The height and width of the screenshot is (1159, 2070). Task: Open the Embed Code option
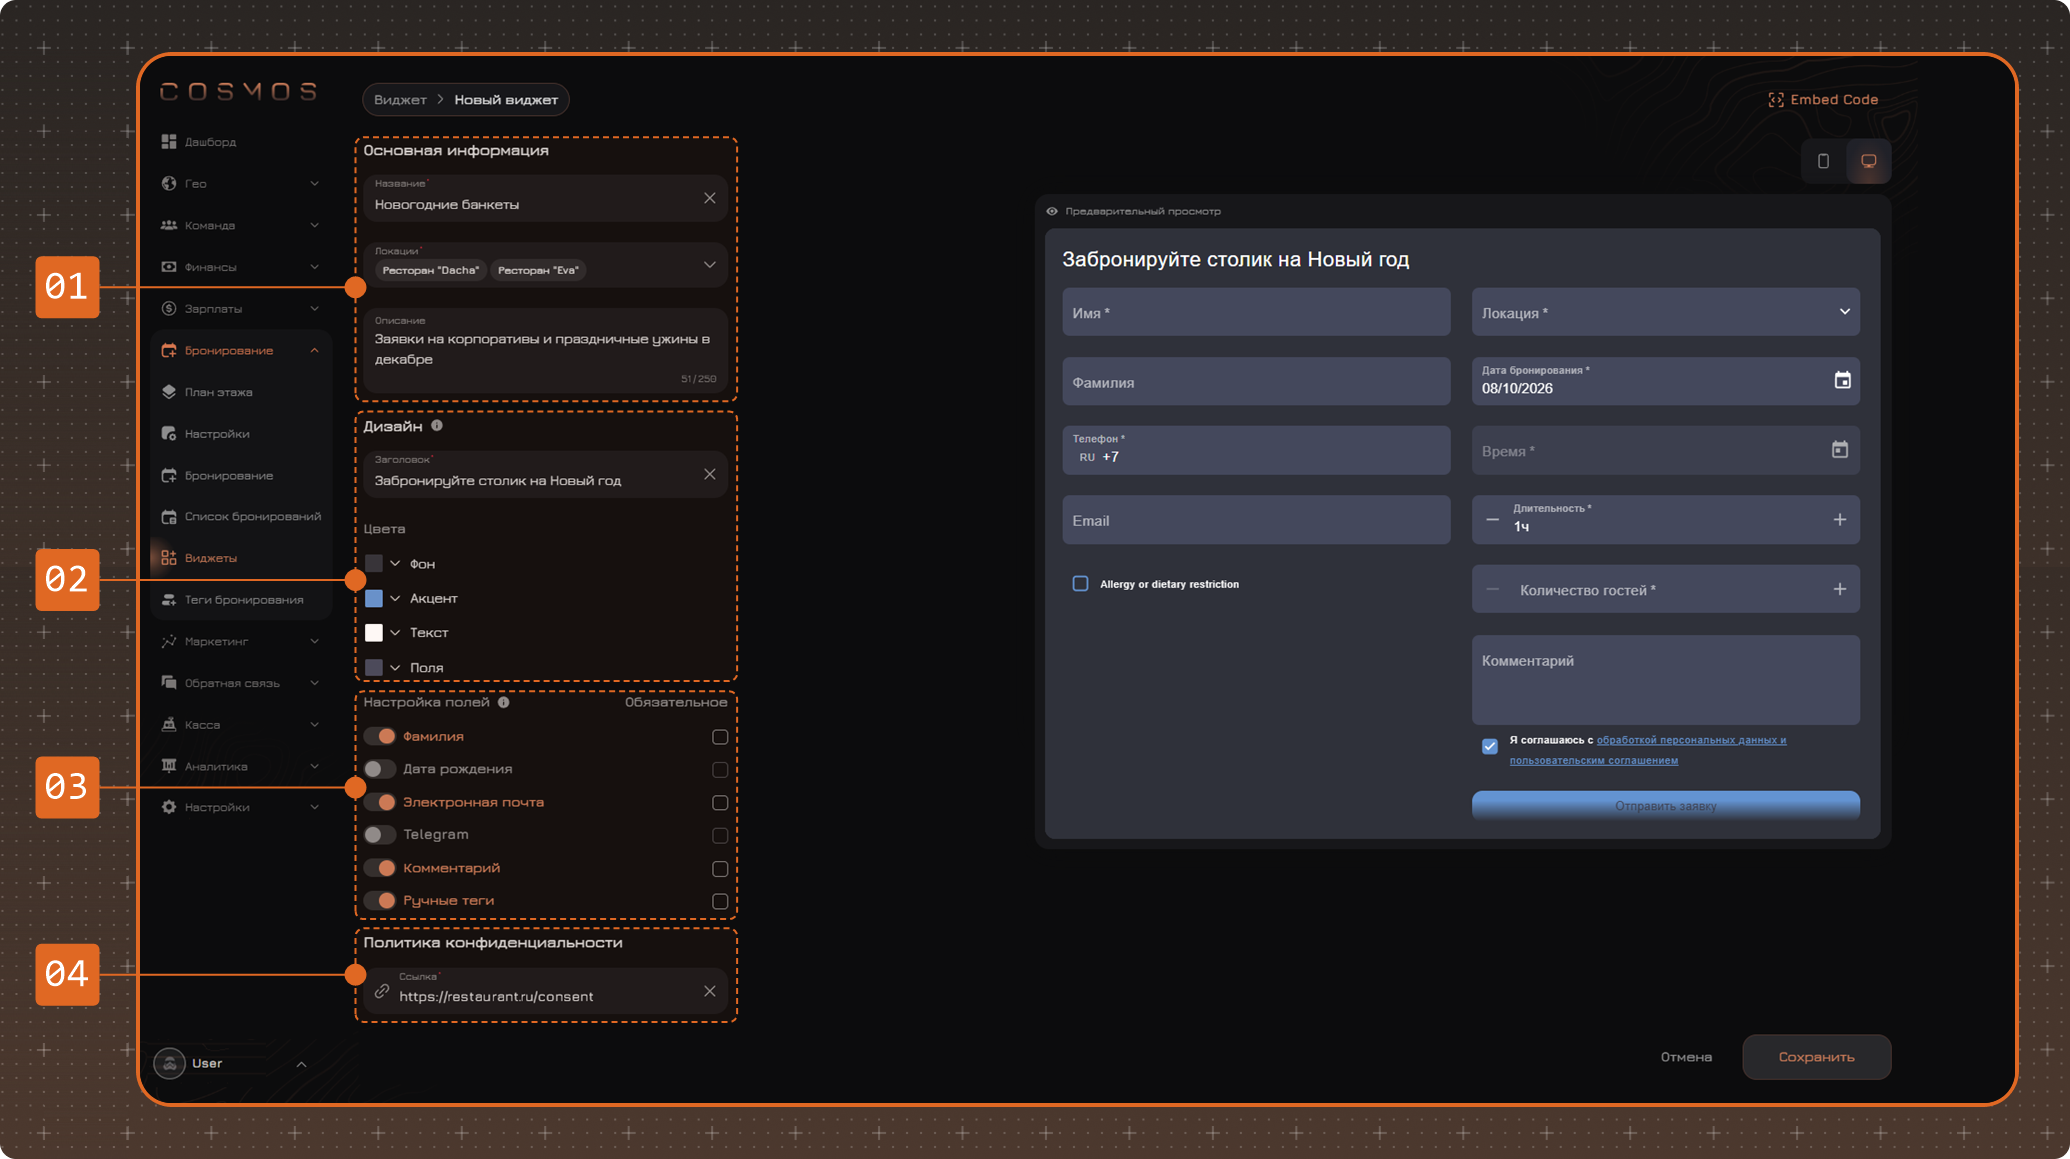[1823, 100]
